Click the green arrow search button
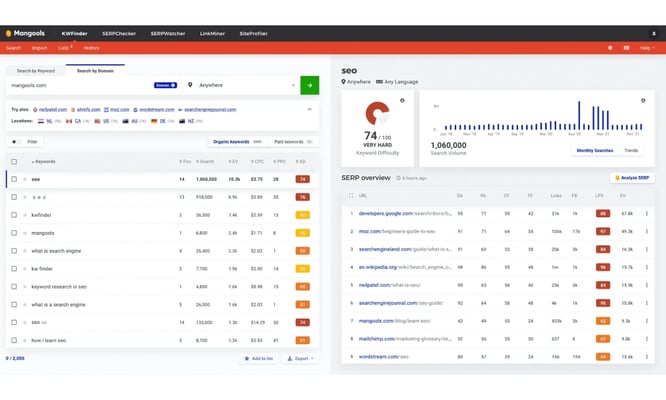The height and width of the screenshot is (400, 666). coord(310,85)
